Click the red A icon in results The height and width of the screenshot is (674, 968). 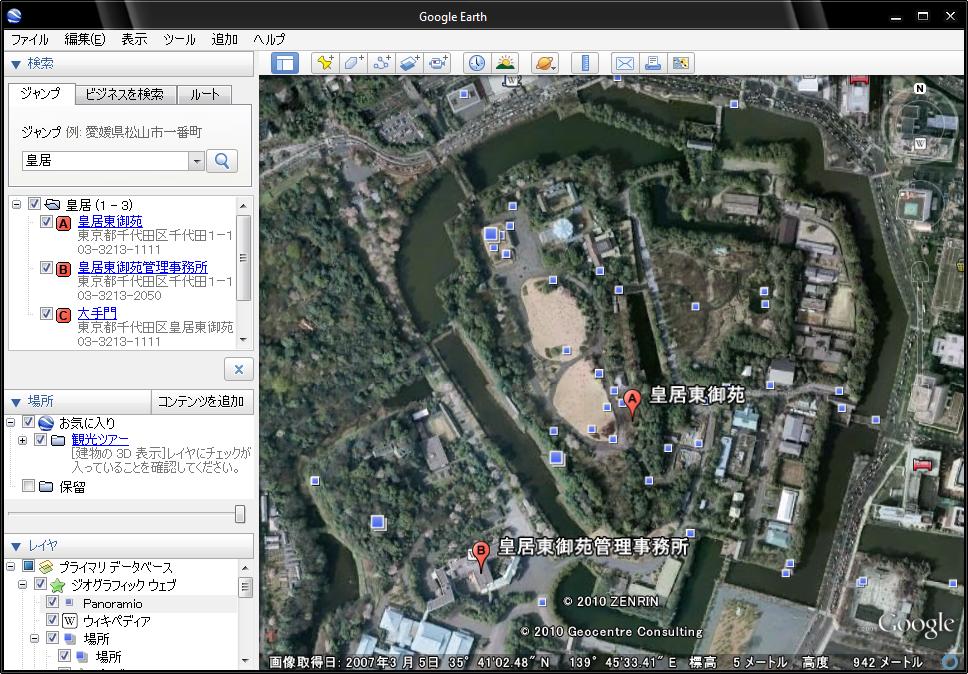tap(63, 223)
